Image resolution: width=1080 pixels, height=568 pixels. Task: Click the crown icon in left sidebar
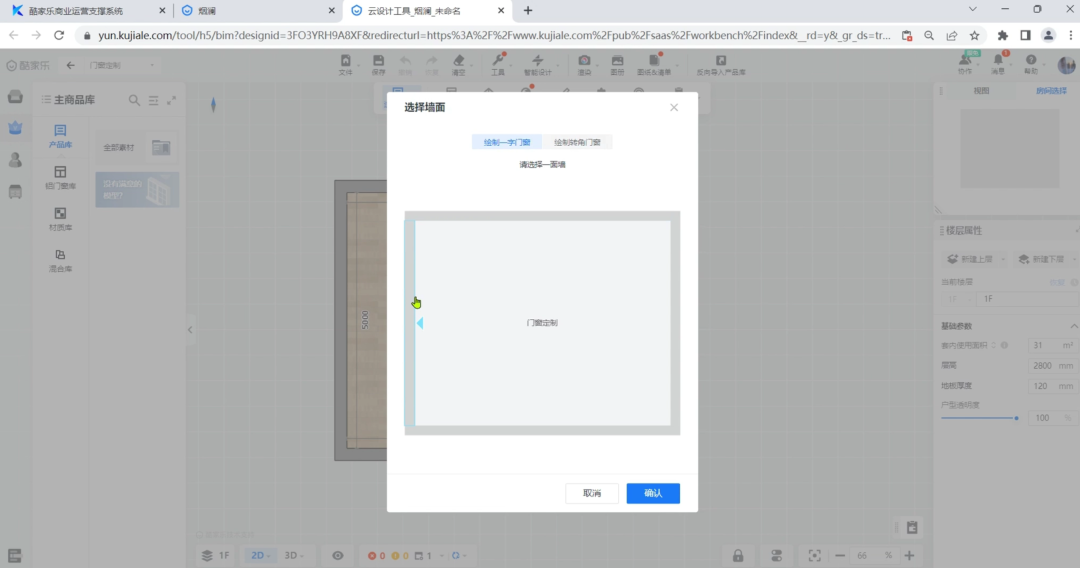[x=15, y=128]
